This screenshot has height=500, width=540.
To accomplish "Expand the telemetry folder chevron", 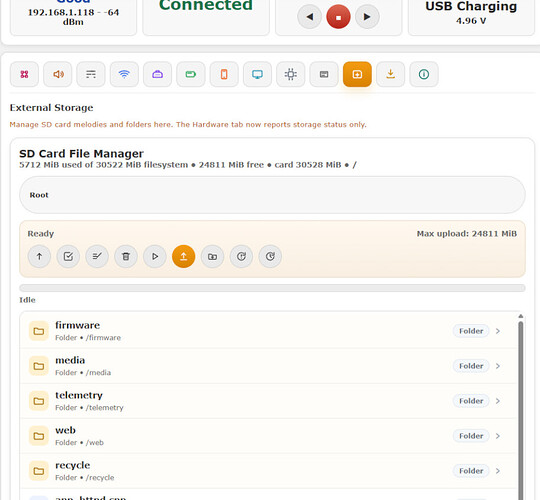I will pos(498,401).
